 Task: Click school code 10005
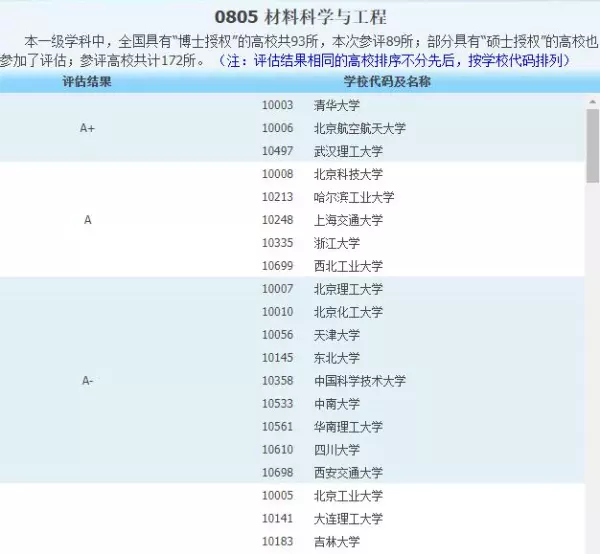click(277, 495)
